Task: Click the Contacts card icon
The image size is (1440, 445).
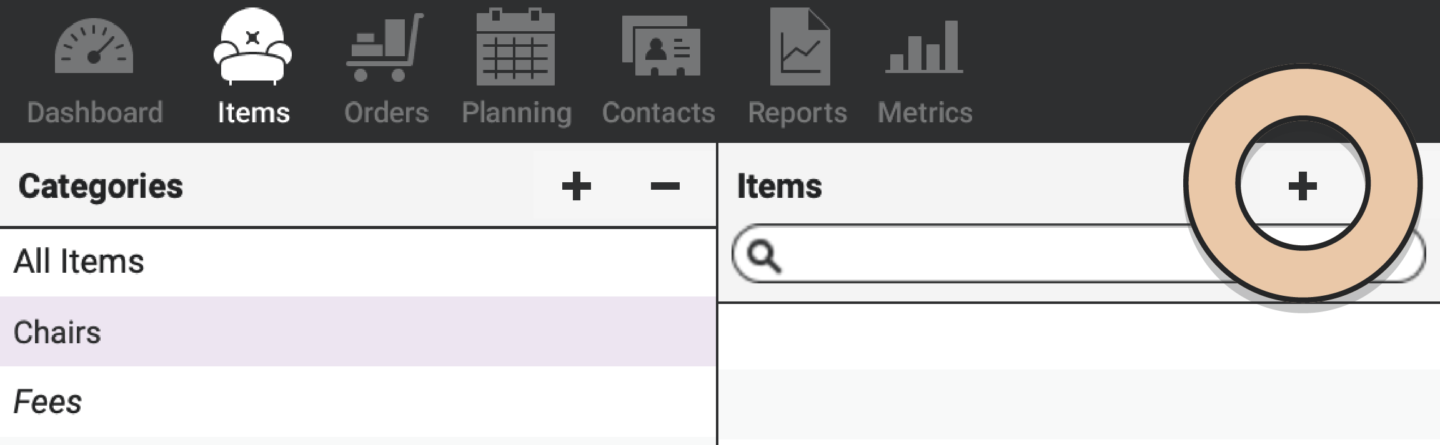Action: [658, 48]
